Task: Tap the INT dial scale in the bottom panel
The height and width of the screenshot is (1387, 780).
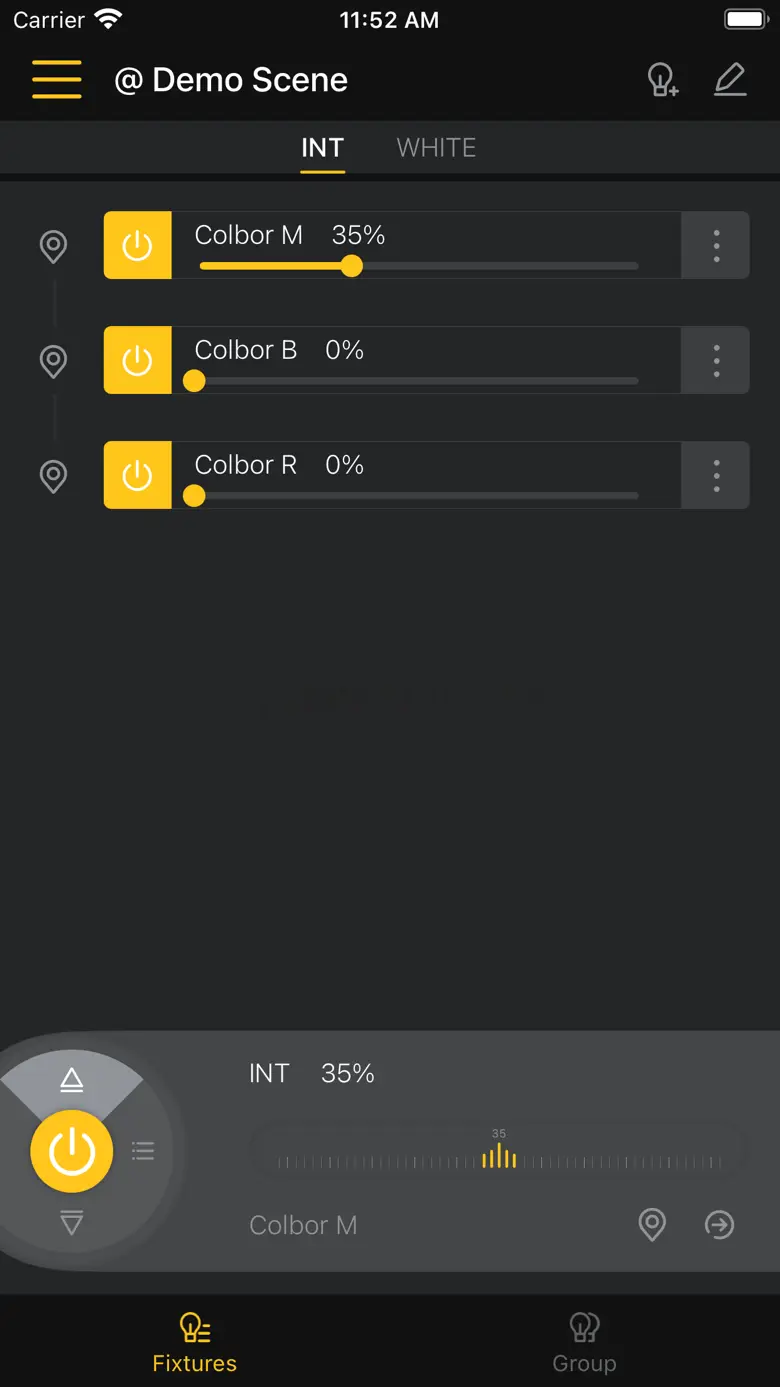Action: [x=498, y=1159]
